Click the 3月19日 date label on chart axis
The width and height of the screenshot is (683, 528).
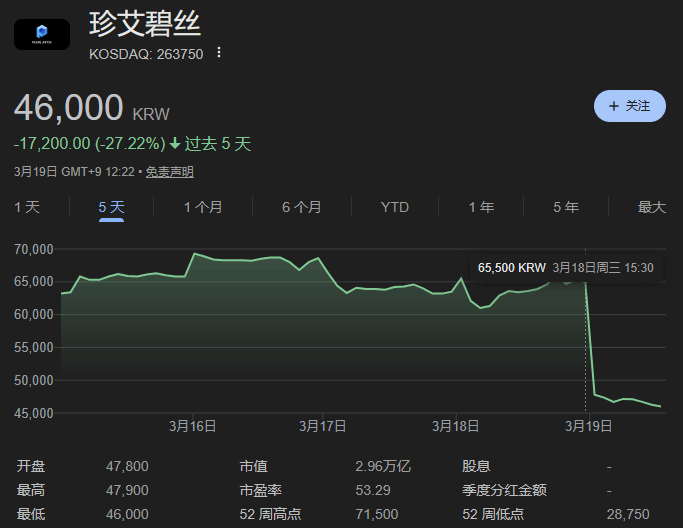(590, 426)
